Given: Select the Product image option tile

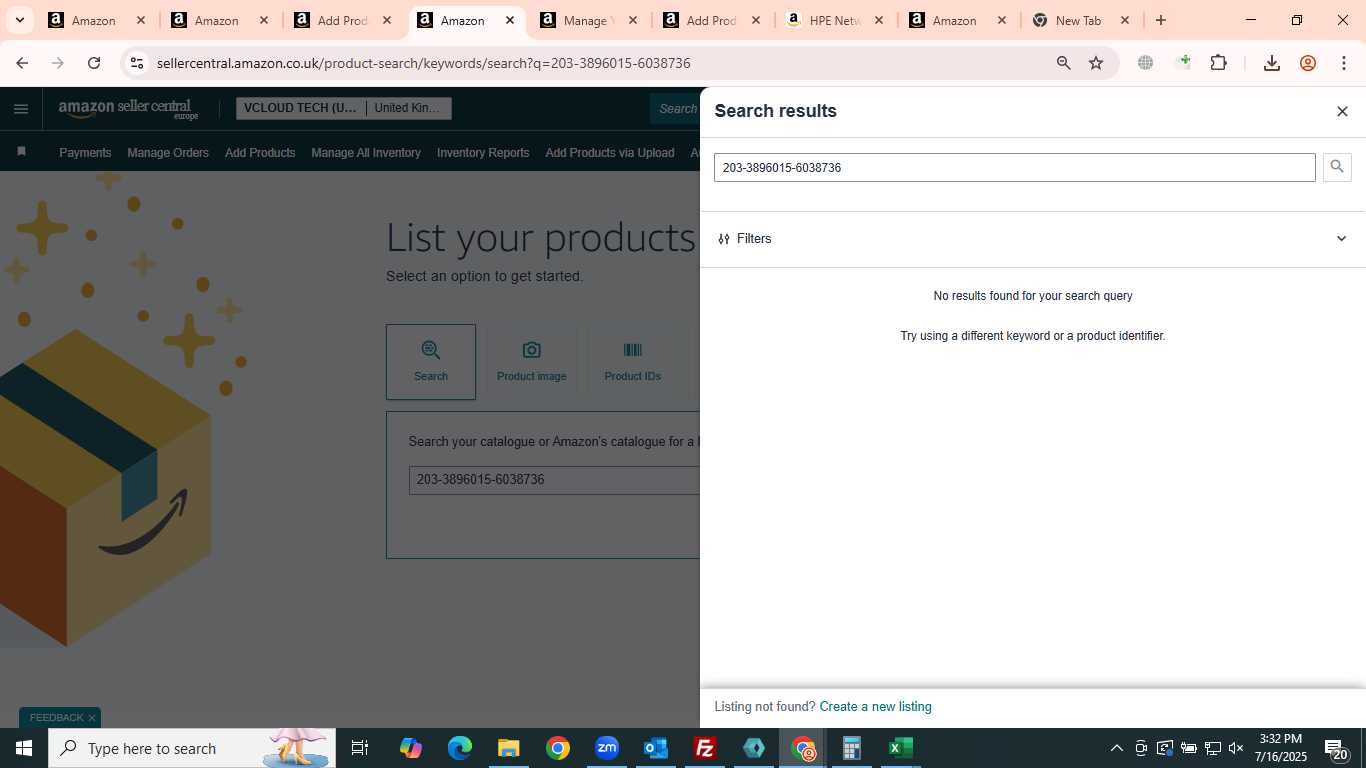Looking at the screenshot, I should 532,362.
